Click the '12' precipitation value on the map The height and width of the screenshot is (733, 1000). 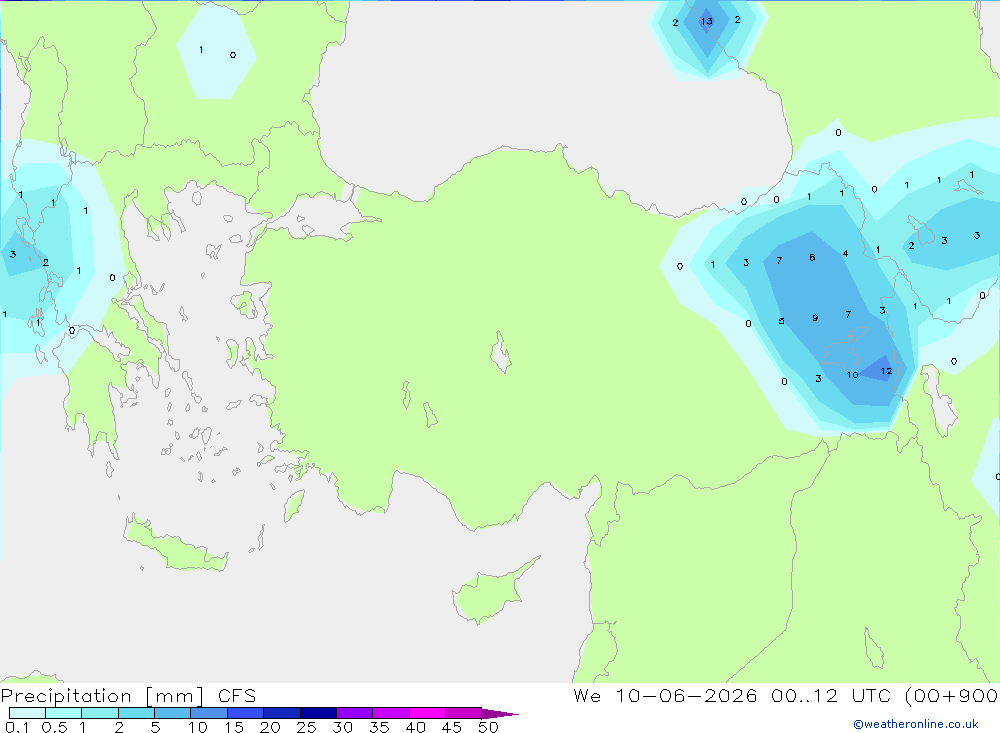coord(886,371)
